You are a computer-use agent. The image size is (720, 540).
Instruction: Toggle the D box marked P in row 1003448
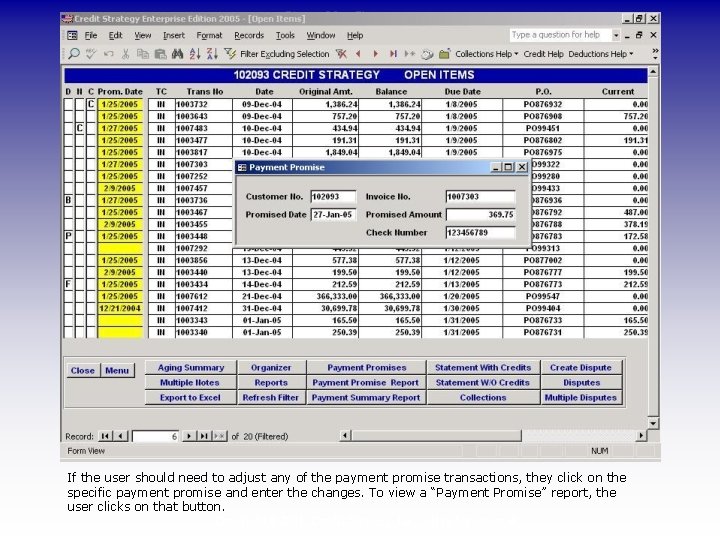click(x=69, y=236)
